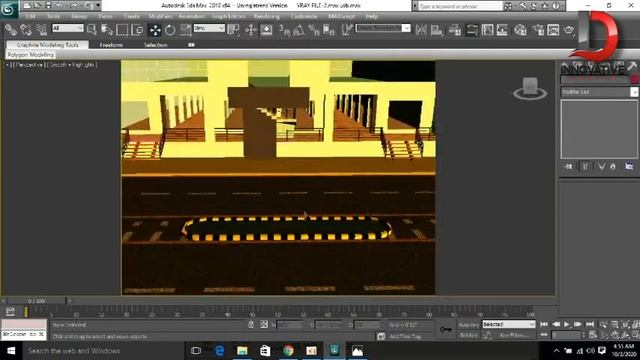The width and height of the screenshot is (640, 360).
Task: Open the Rendered Frame Window
Action: 553,30
